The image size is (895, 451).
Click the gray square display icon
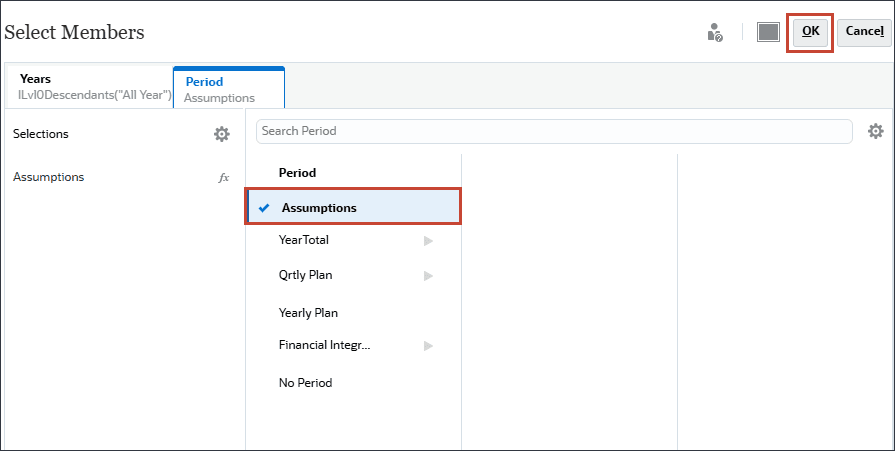(x=768, y=32)
